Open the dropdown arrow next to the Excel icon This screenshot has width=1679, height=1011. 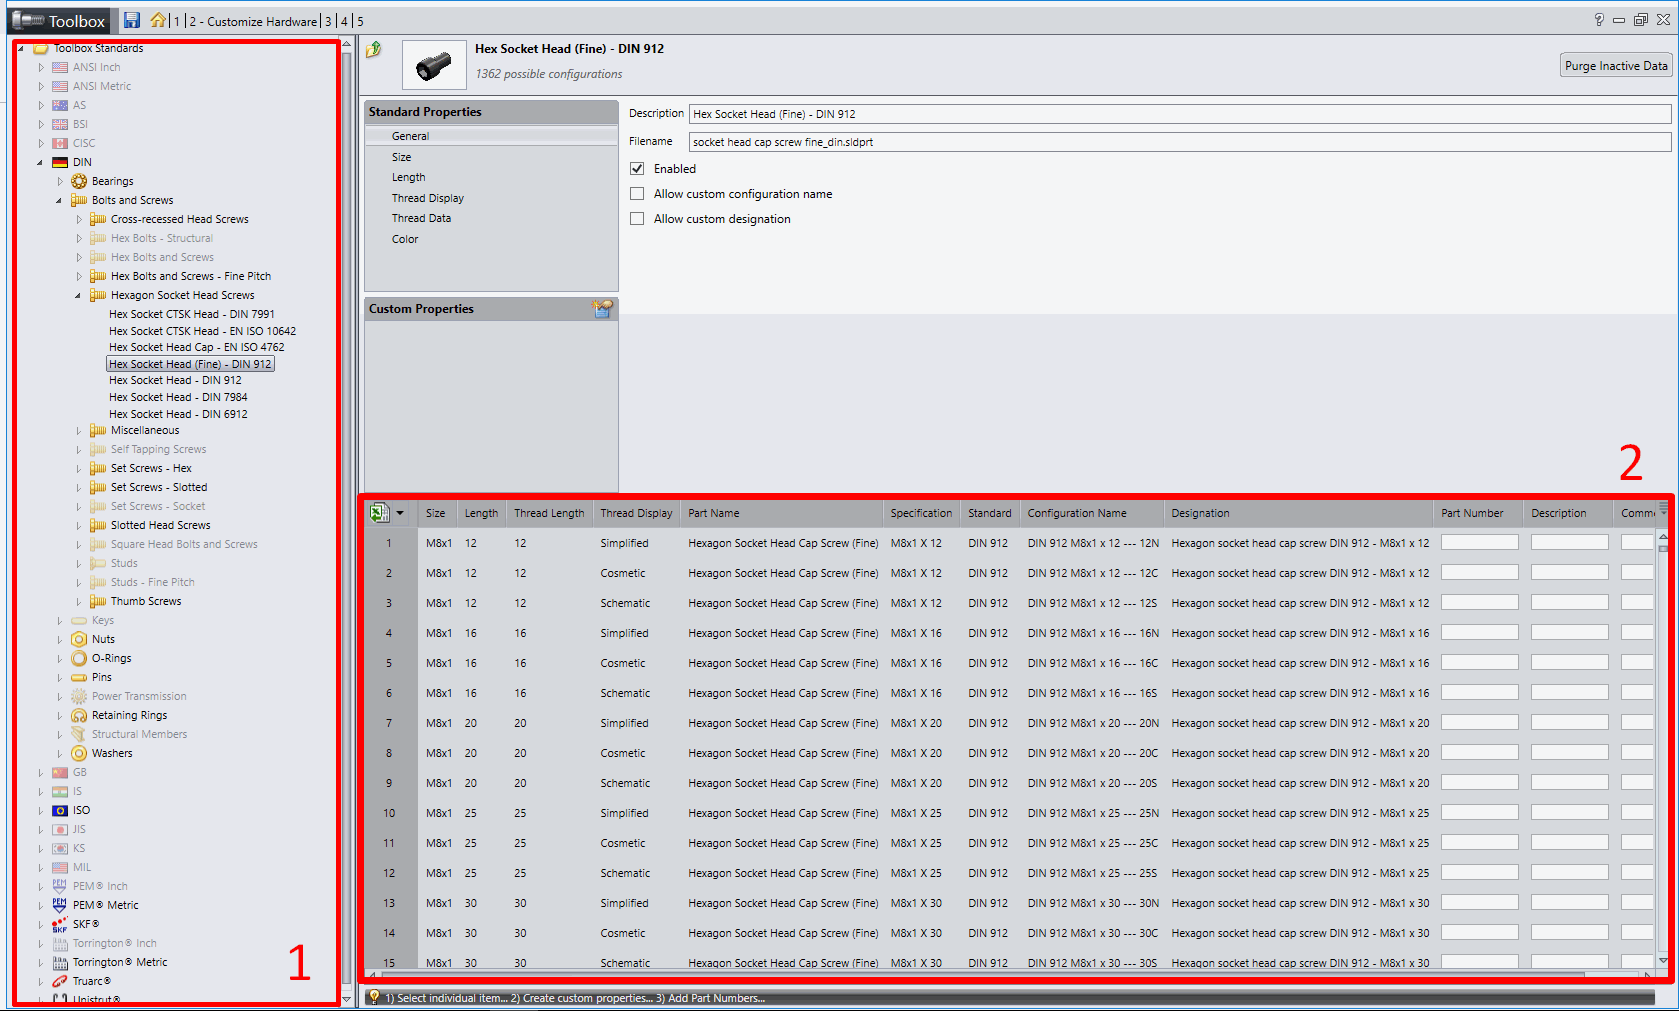pos(401,512)
